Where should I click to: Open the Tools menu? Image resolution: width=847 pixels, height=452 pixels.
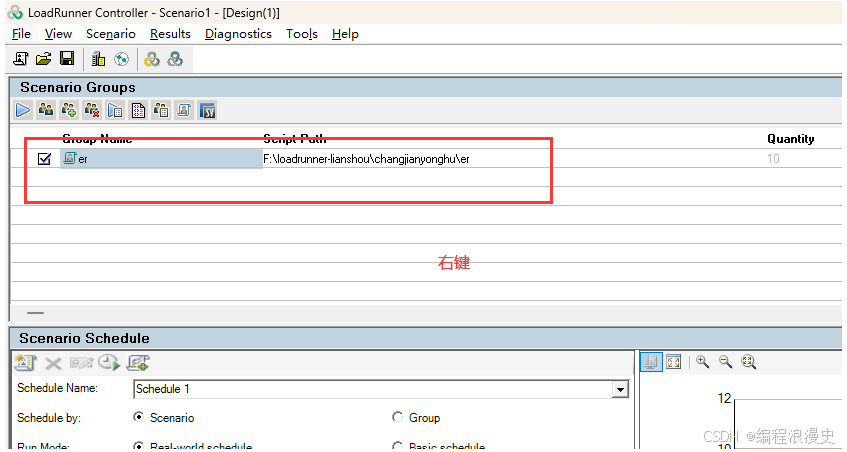click(301, 34)
